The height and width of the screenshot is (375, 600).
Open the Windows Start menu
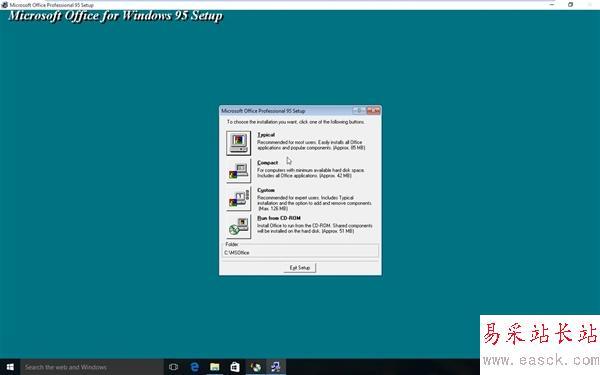10,367
